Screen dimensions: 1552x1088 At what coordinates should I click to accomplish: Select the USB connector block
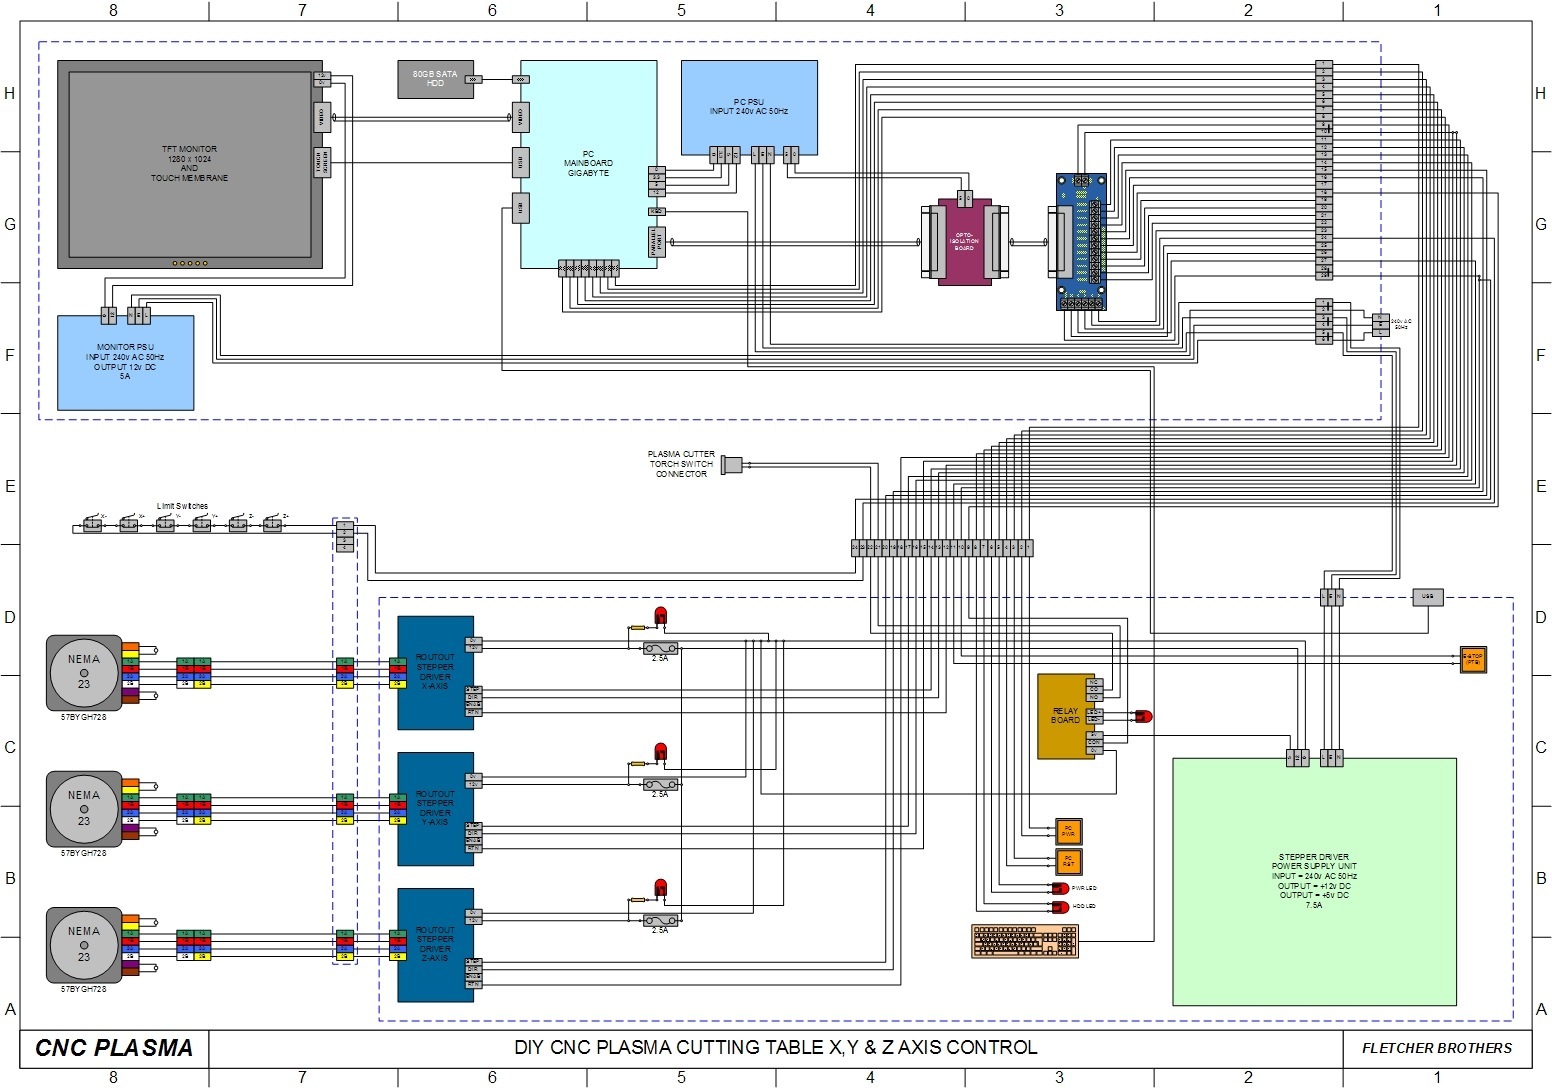click(x=1427, y=597)
